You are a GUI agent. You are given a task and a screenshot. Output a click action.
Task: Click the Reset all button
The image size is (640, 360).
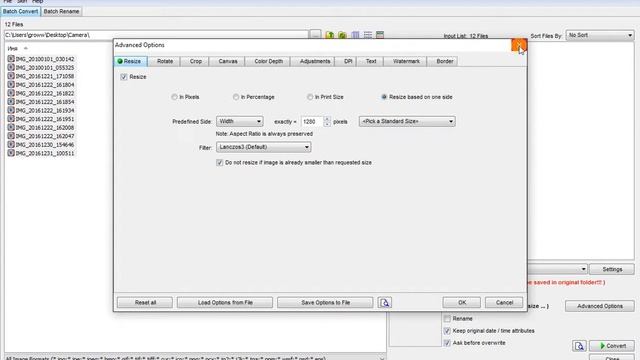[x=145, y=302]
